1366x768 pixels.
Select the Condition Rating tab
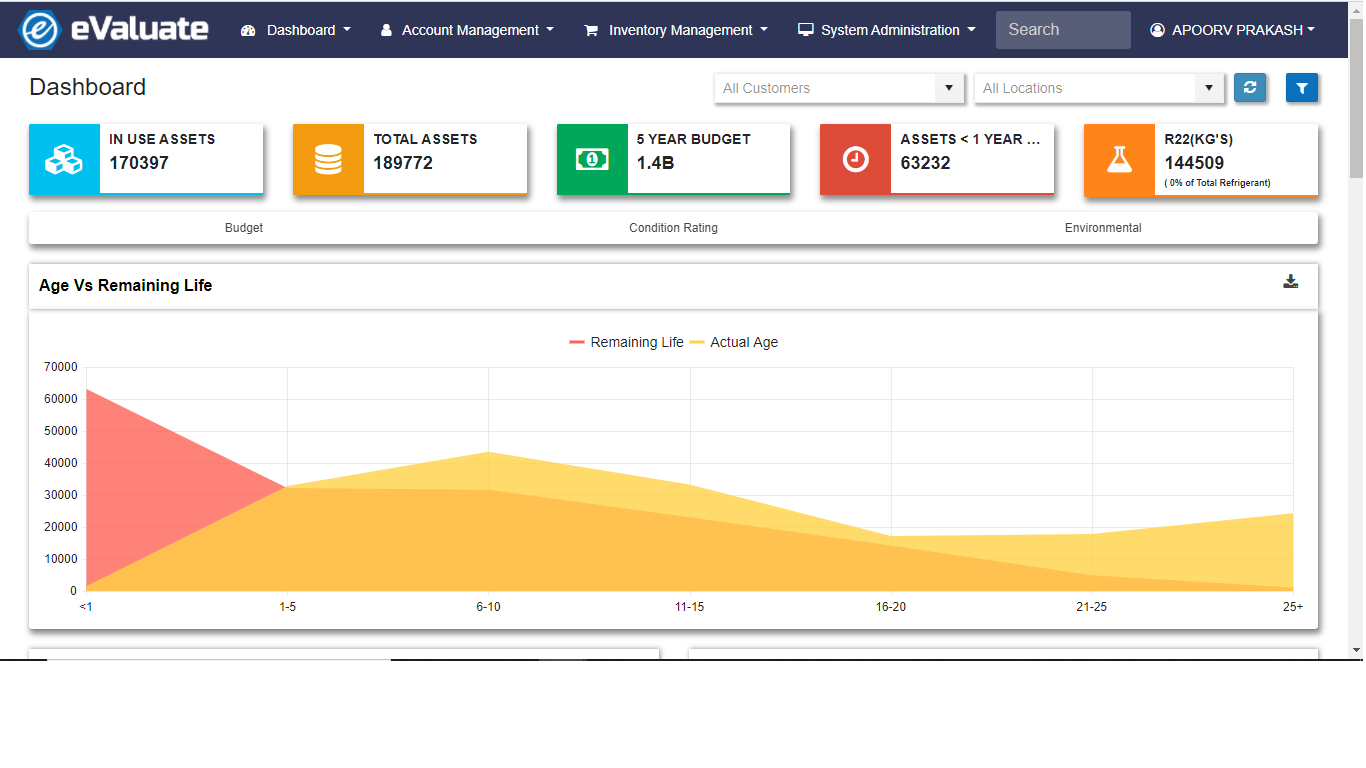point(673,228)
